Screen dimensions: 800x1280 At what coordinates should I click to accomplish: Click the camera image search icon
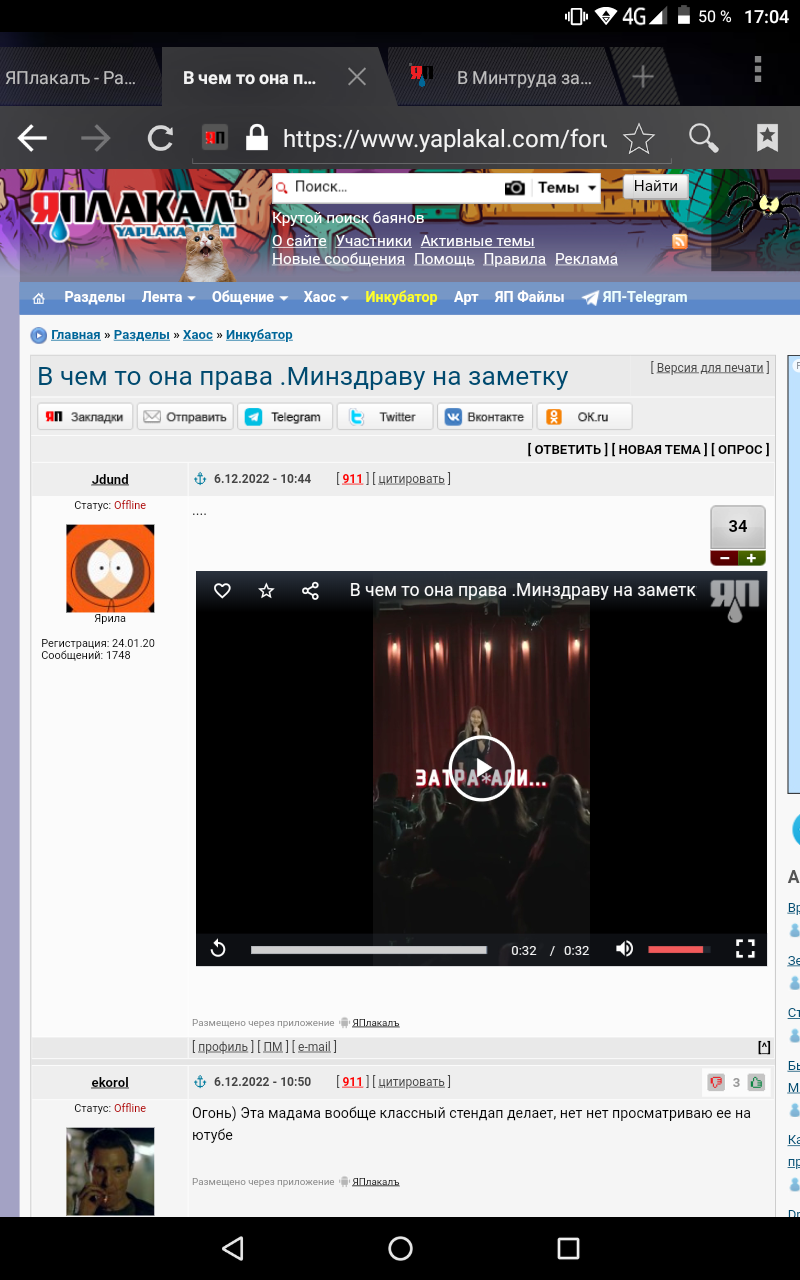(514, 188)
